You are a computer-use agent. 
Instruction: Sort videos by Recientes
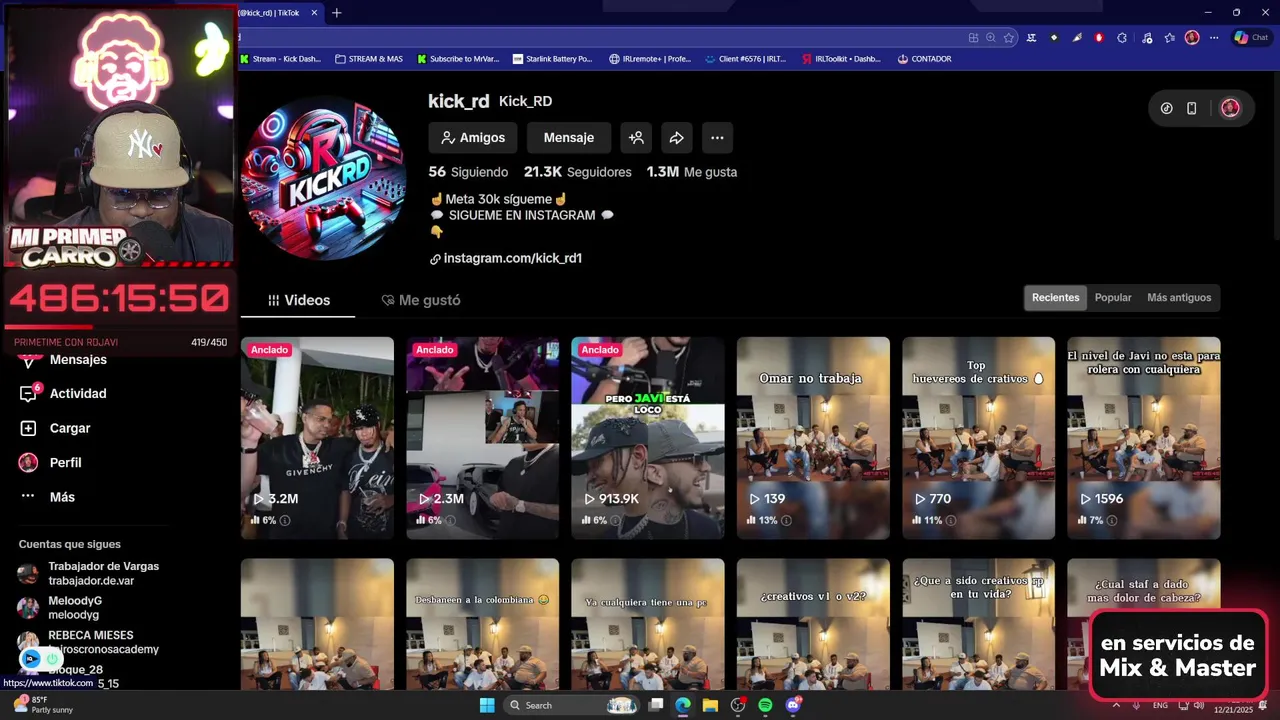tap(1056, 298)
